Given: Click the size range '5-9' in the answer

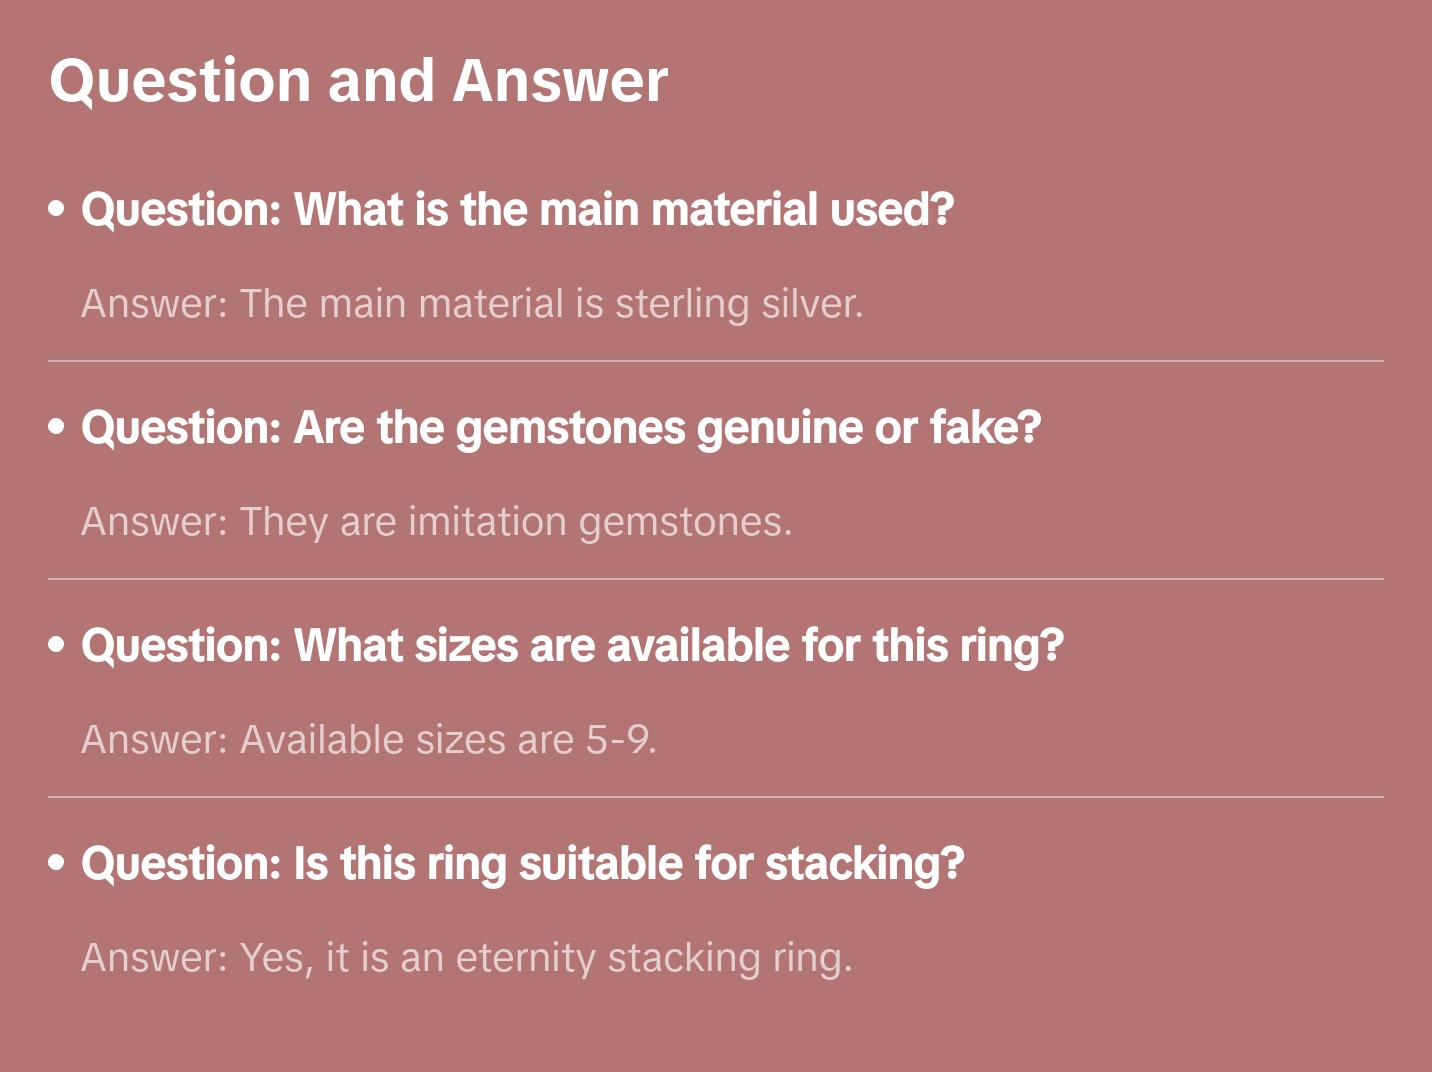Looking at the screenshot, I should pos(620,740).
